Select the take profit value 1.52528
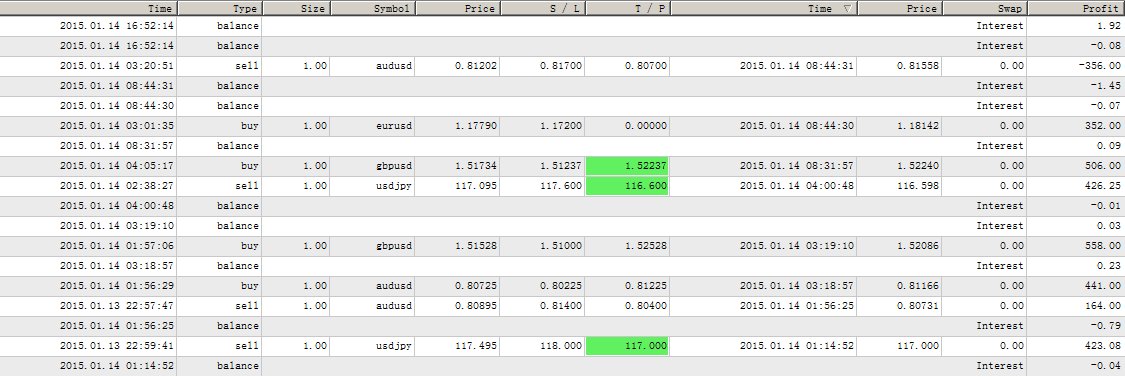Image resolution: width=1125 pixels, height=376 pixels. [645, 245]
